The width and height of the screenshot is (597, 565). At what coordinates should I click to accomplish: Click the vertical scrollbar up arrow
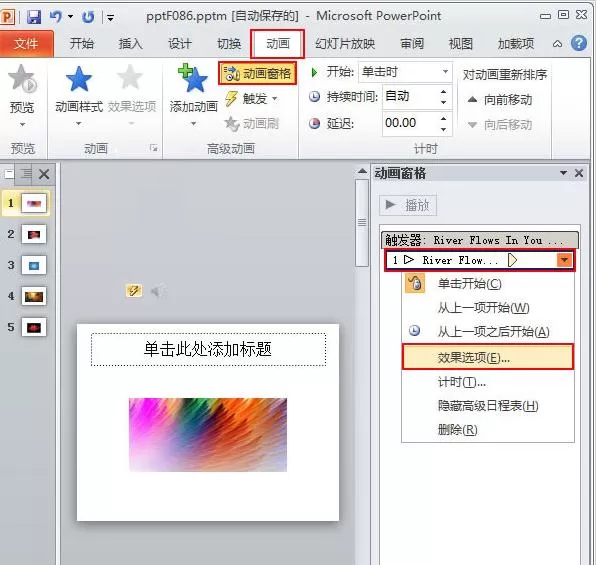[362, 172]
